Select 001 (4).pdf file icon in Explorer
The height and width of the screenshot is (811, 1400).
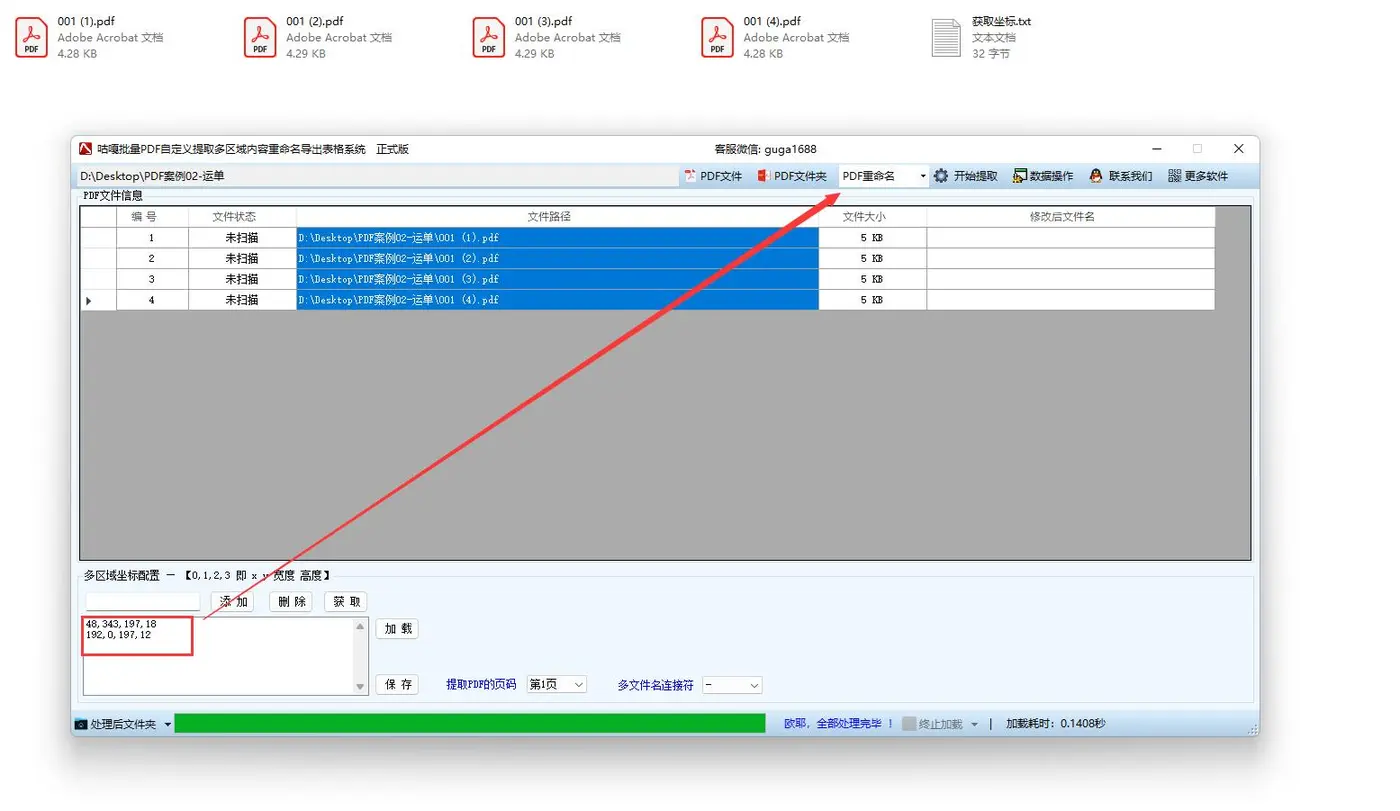[x=717, y=38]
